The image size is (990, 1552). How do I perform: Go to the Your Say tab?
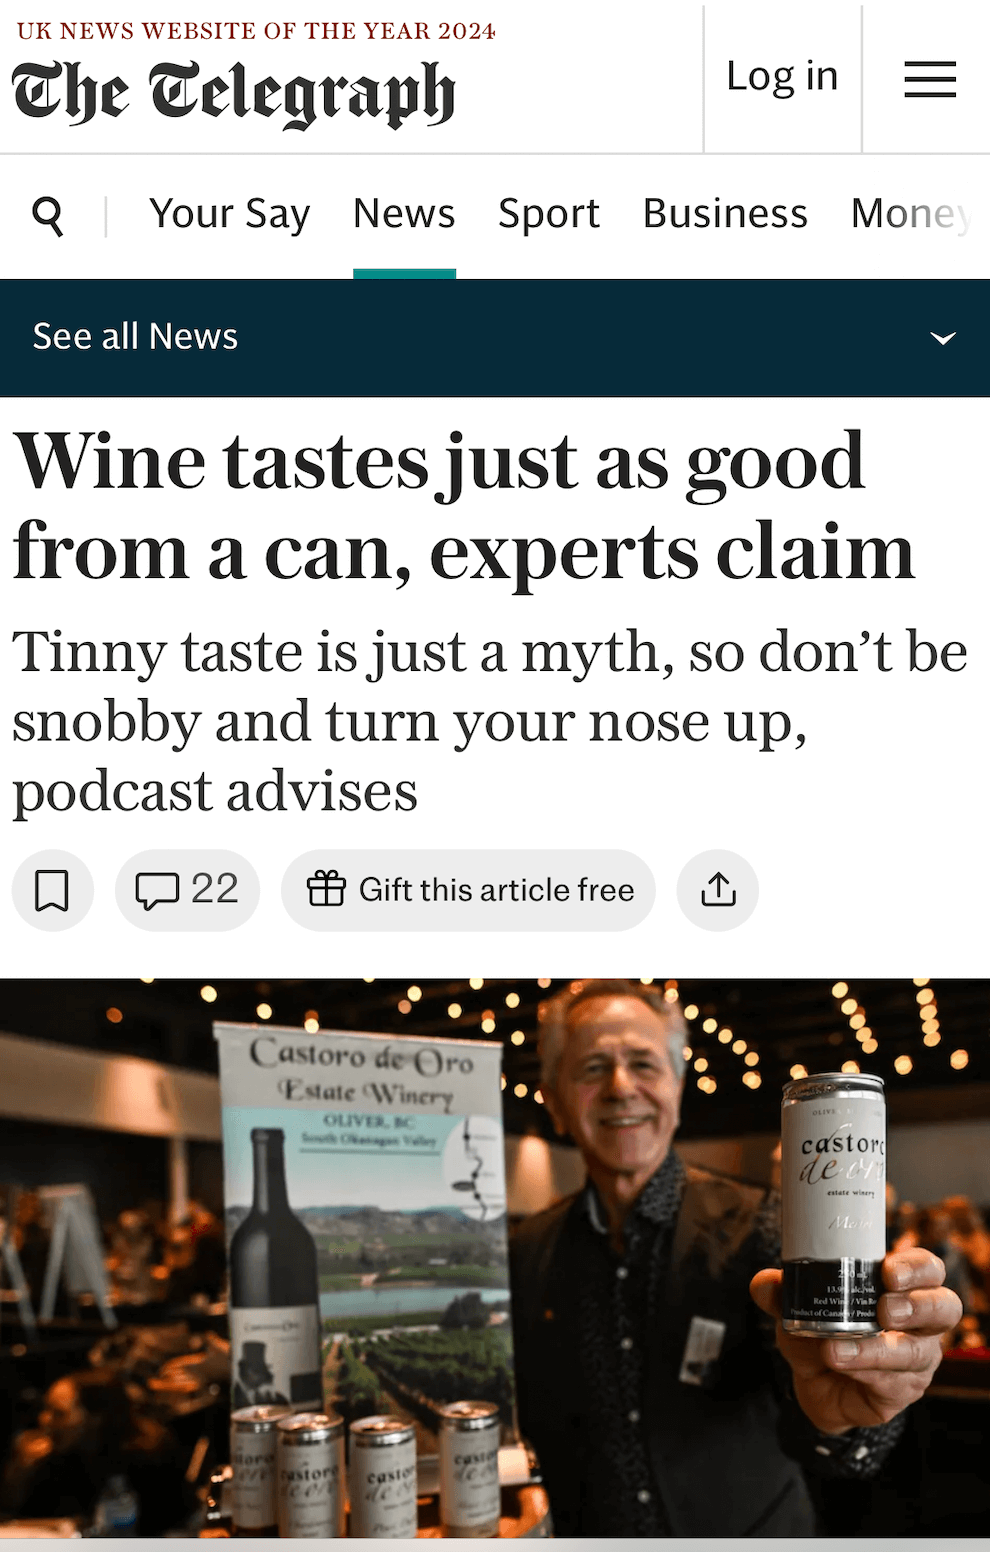pos(230,214)
